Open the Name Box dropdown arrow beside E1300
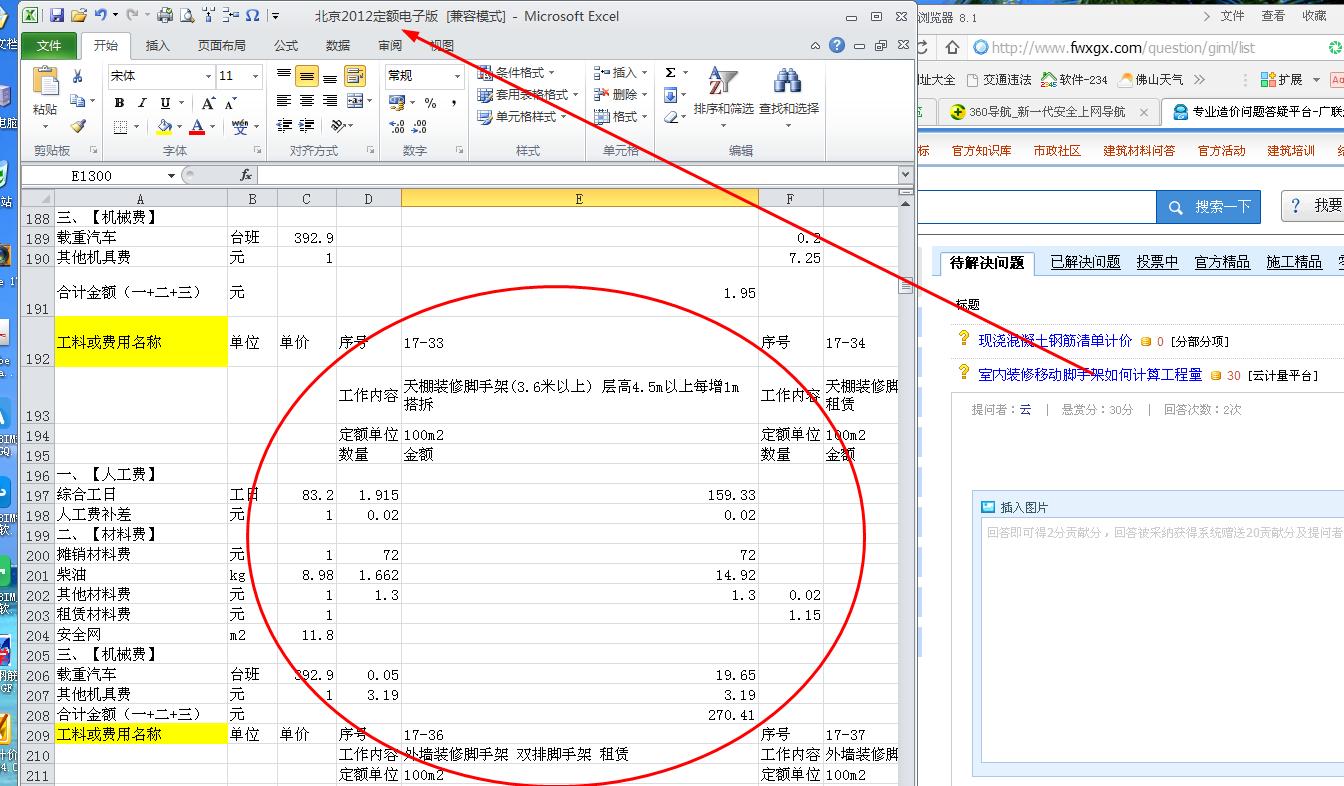The image size is (1344, 786). pos(171,175)
